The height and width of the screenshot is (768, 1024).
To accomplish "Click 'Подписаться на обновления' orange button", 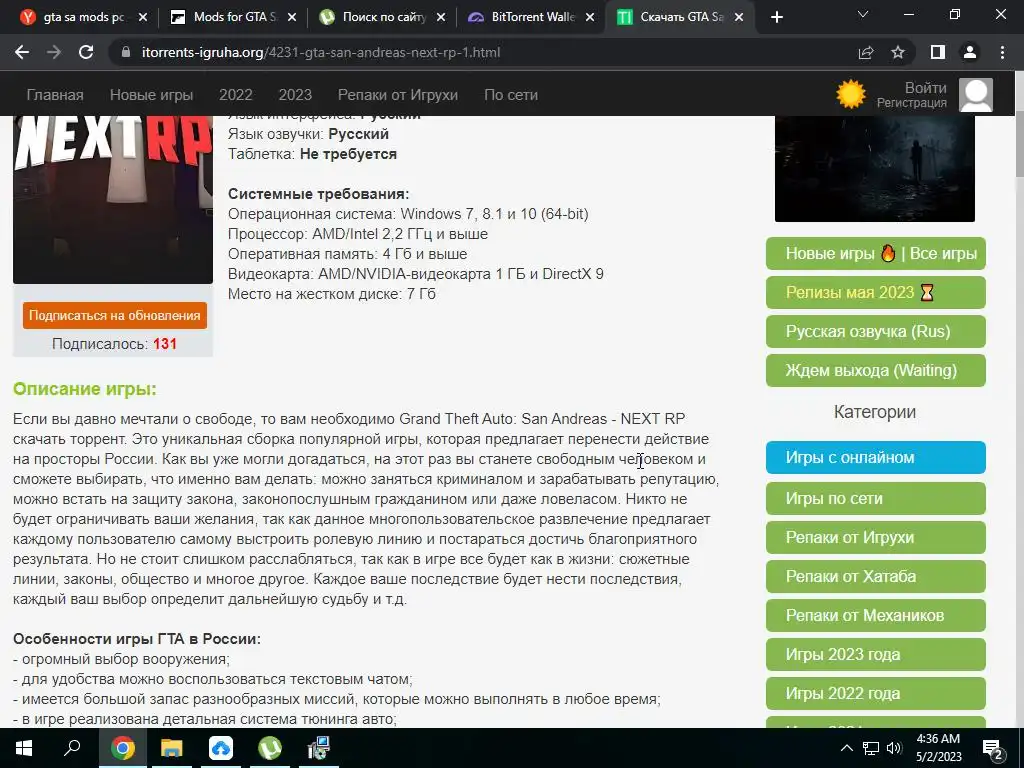I will click(115, 315).
